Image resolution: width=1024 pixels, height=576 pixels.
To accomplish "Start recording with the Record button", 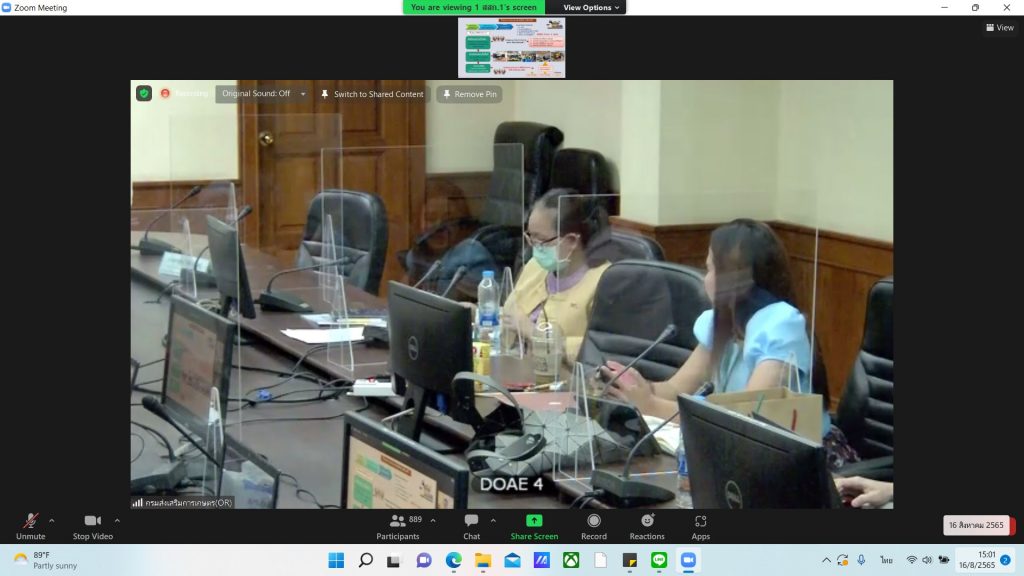I will click(x=594, y=526).
